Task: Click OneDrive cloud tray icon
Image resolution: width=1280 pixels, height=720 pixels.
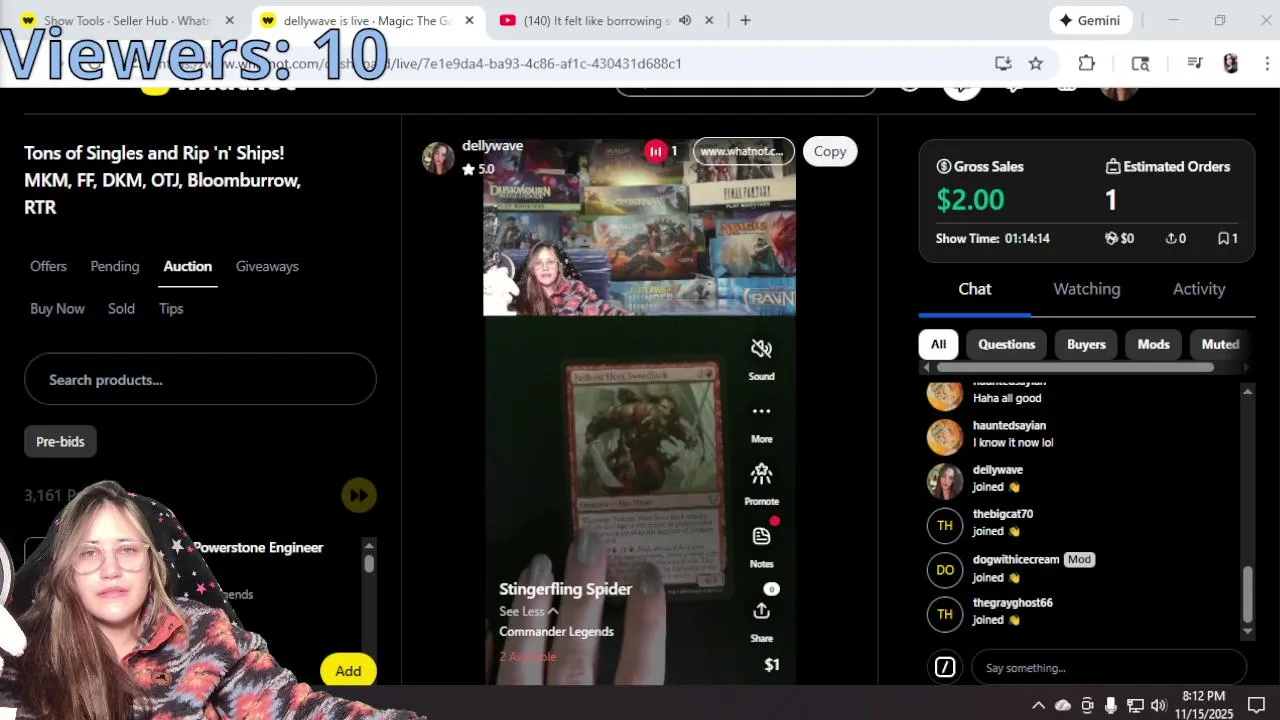Action: 1063,705
